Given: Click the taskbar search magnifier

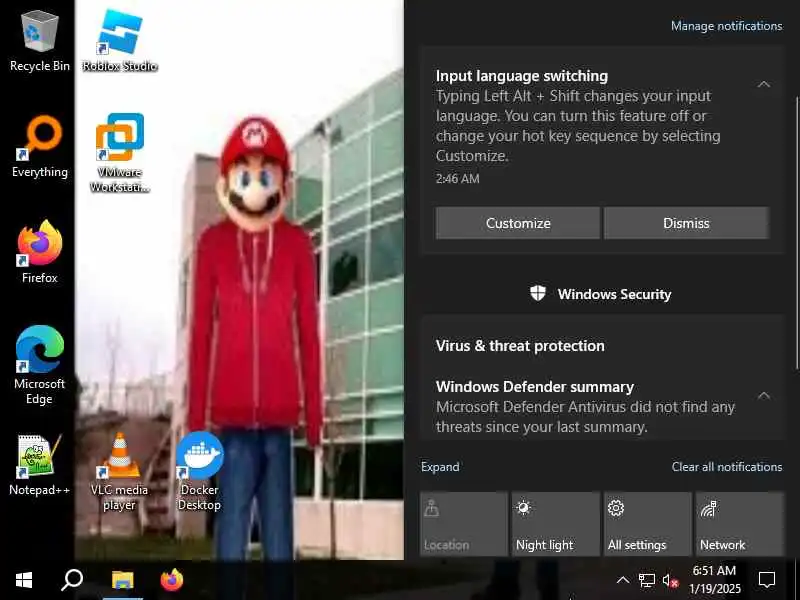Looking at the screenshot, I should click(72, 580).
